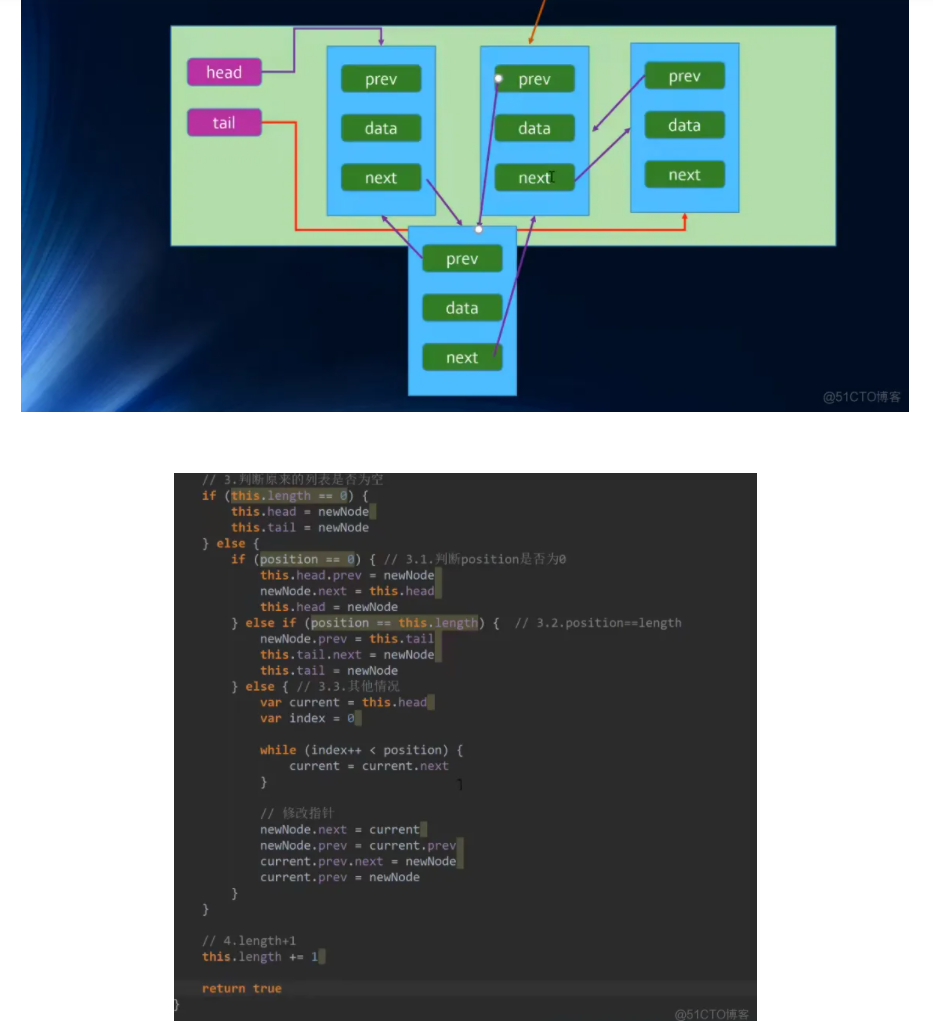The height and width of the screenshot is (1021, 933).
Task: Click comment '// 3.1.判断position是否为0'
Action: point(475,559)
